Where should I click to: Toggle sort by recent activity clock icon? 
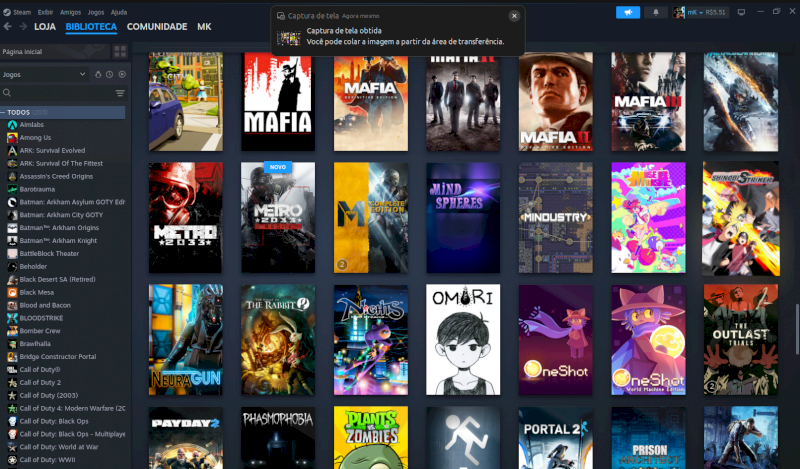pos(110,75)
